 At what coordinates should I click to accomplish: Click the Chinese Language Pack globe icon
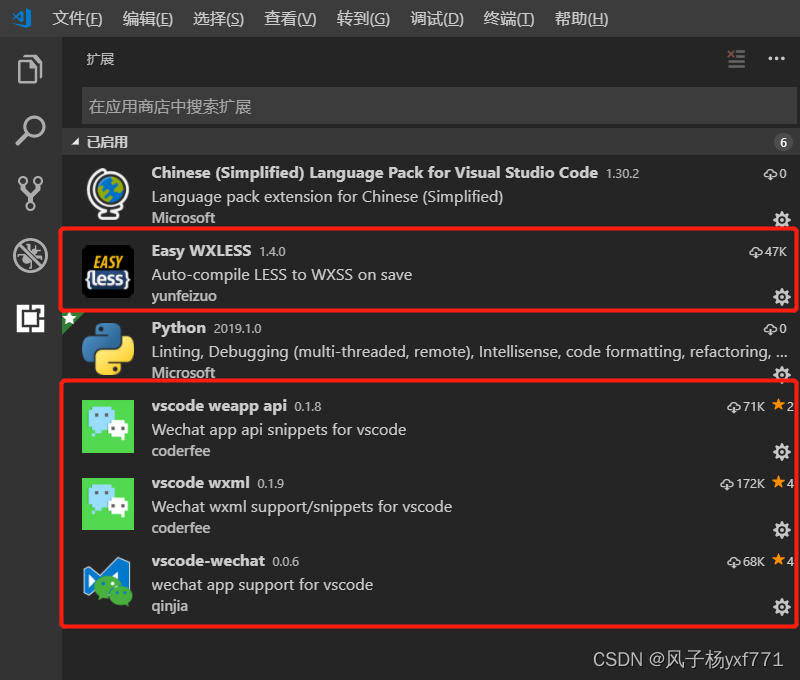pyautogui.click(x=108, y=194)
